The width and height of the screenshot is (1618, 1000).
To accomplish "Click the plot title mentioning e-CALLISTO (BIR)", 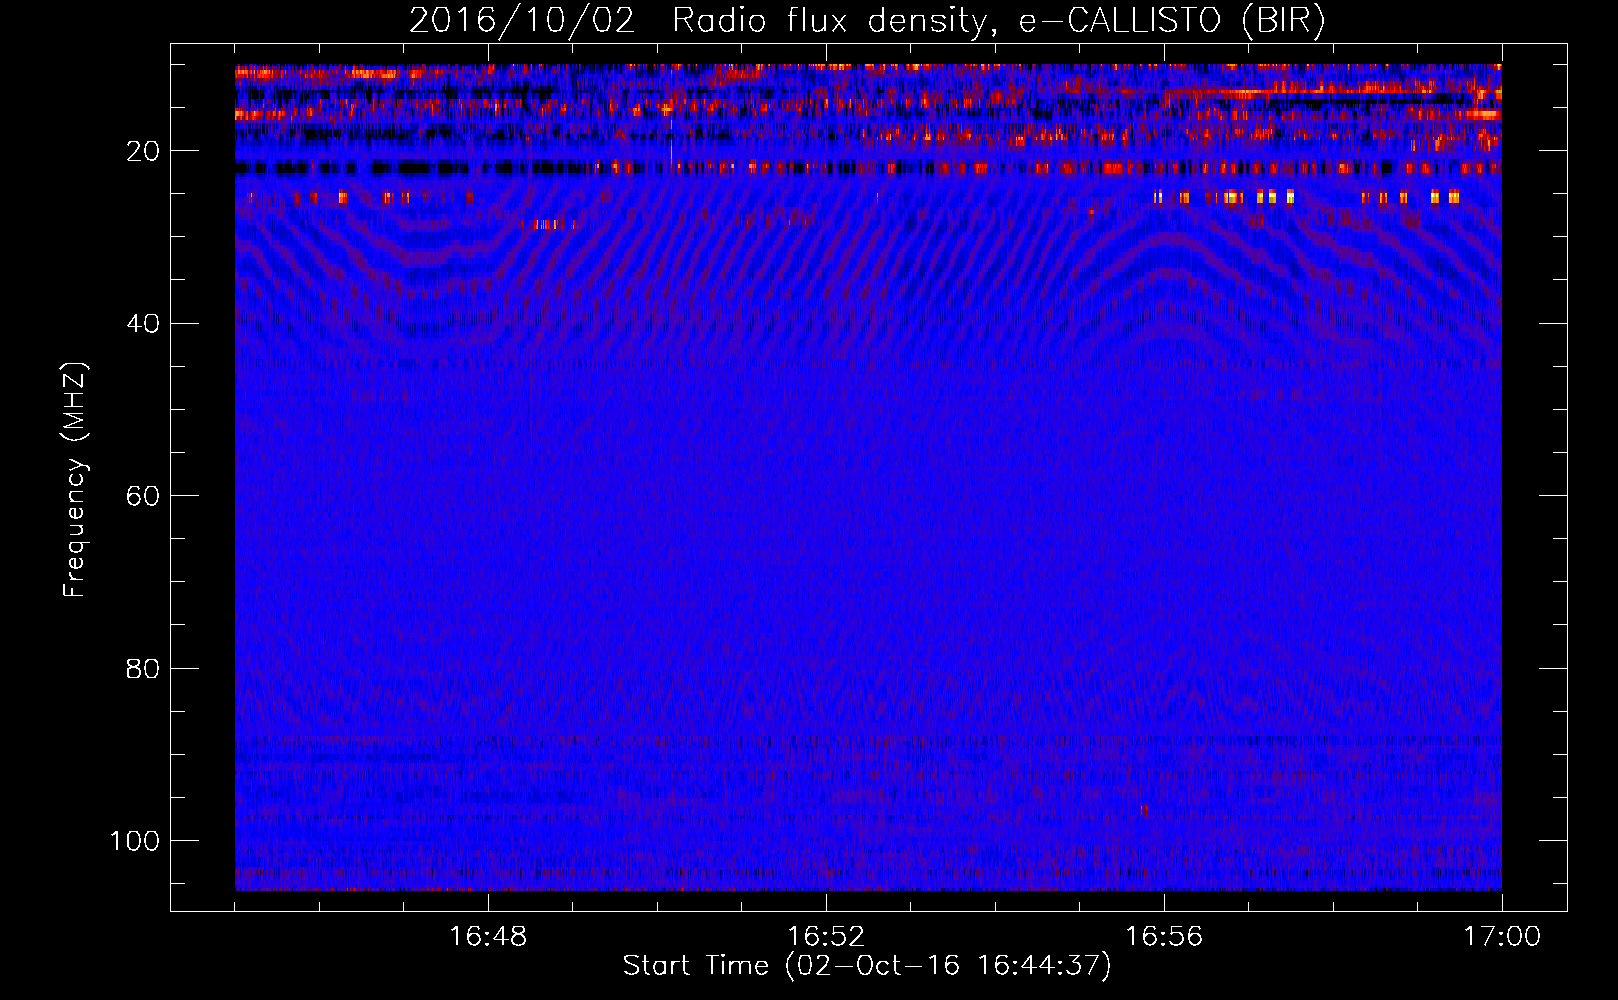I will tap(867, 20).
